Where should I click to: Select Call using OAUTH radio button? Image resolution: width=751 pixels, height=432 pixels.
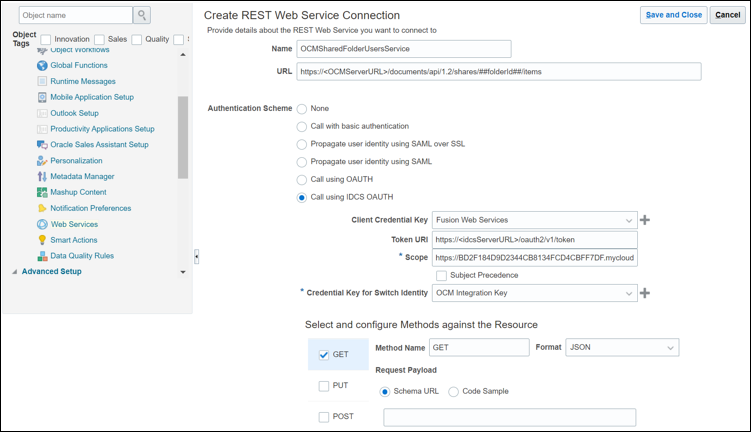(302, 180)
